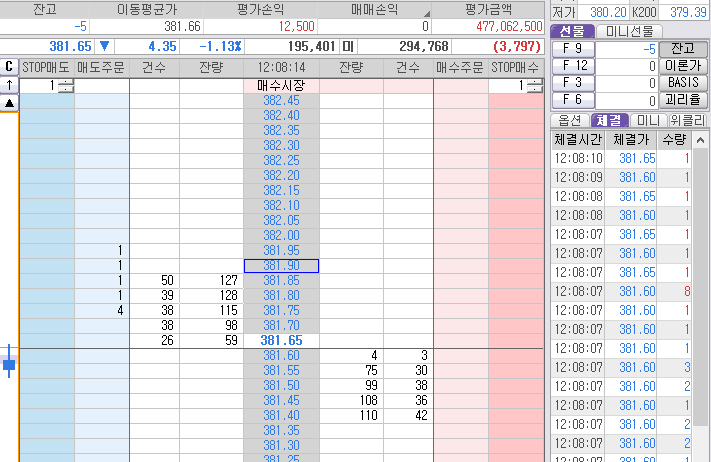Click the 382.00 price cell

[x=281, y=236]
